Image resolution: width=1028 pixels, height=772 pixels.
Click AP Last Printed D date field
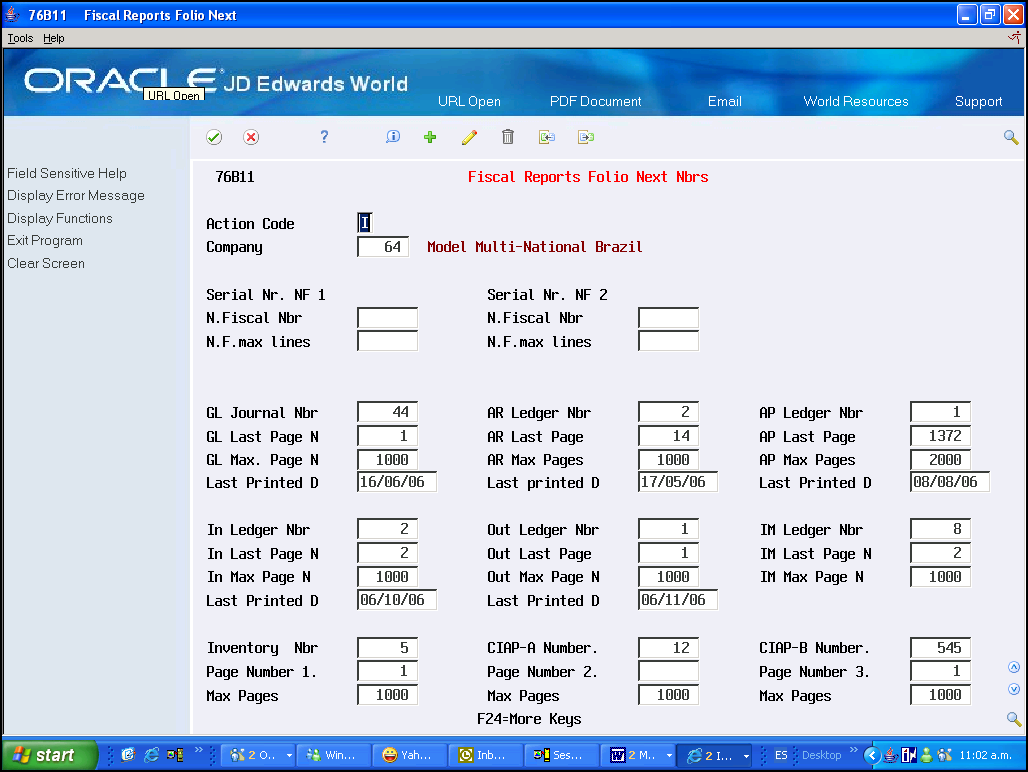pyautogui.click(x=949, y=482)
